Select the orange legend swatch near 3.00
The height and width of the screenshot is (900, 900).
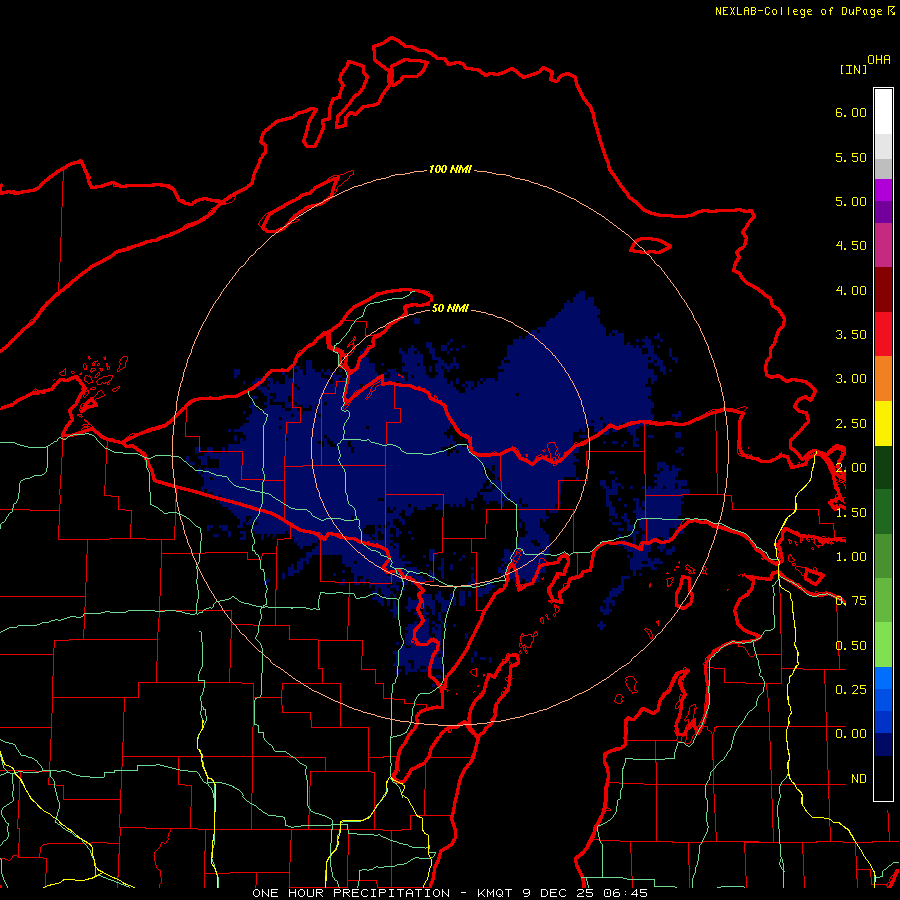[x=883, y=379]
